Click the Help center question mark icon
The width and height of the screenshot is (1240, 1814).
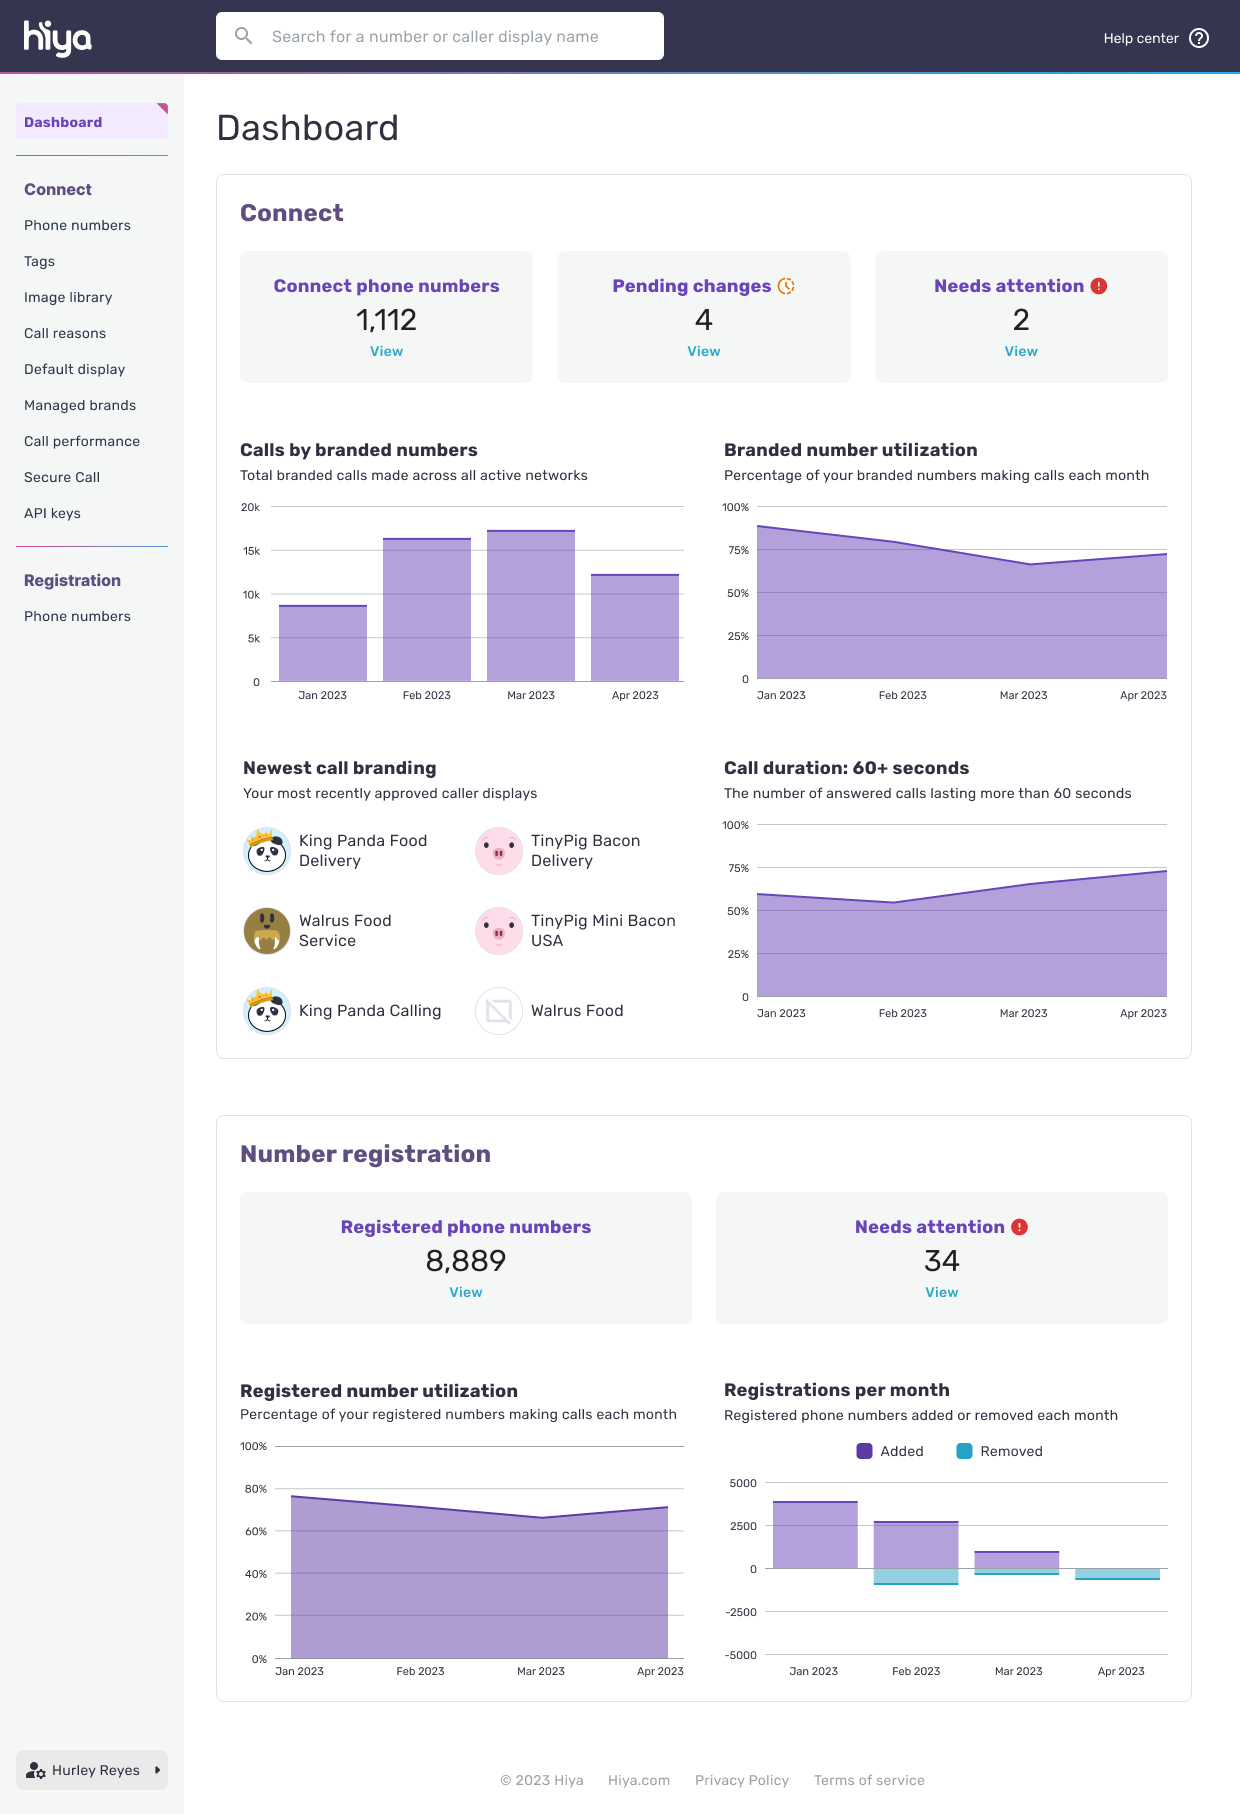coord(1199,38)
